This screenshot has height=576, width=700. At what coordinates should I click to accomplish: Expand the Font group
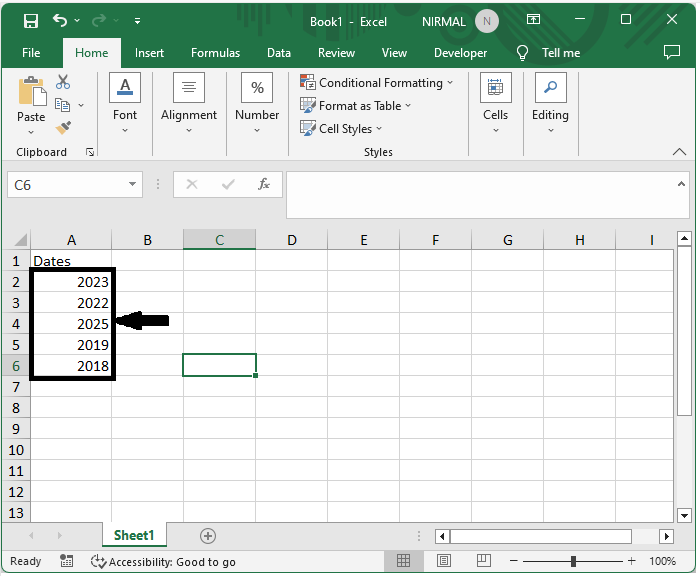point(125,103)
